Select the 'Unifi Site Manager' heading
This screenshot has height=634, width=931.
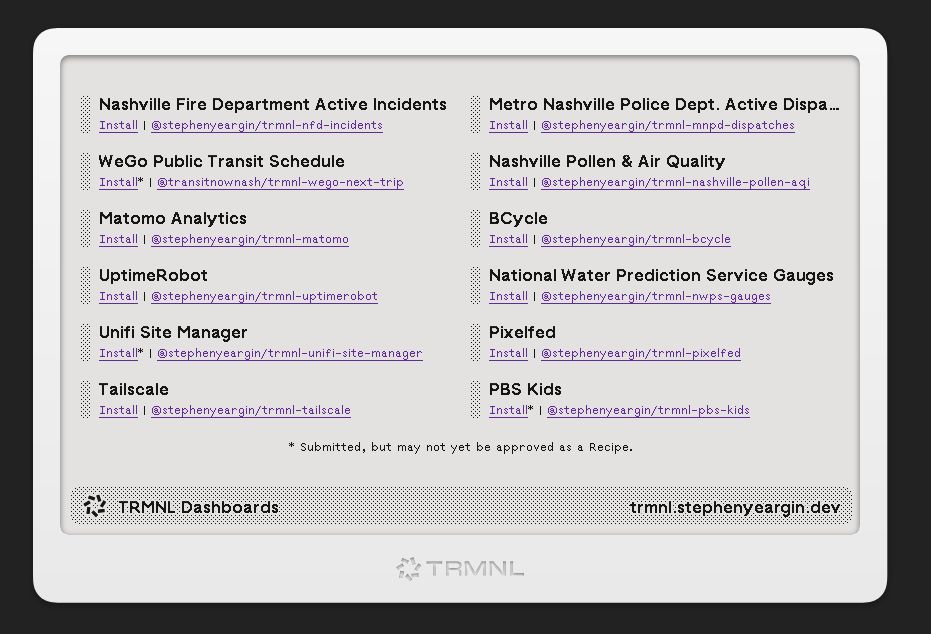click(x=173, y=332)
